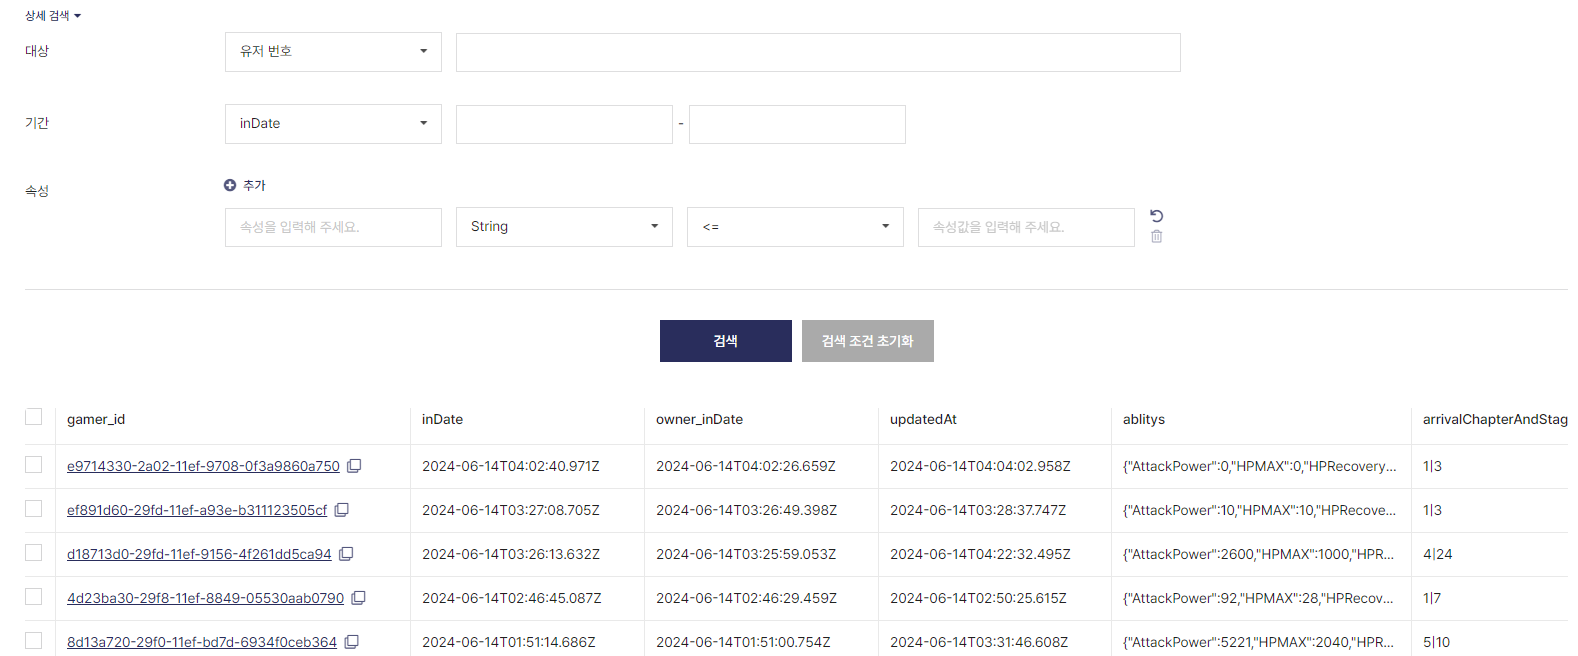Select owner_inDate cell 2024-06-14T03:25:59.053Z

[x=746, y=554]
